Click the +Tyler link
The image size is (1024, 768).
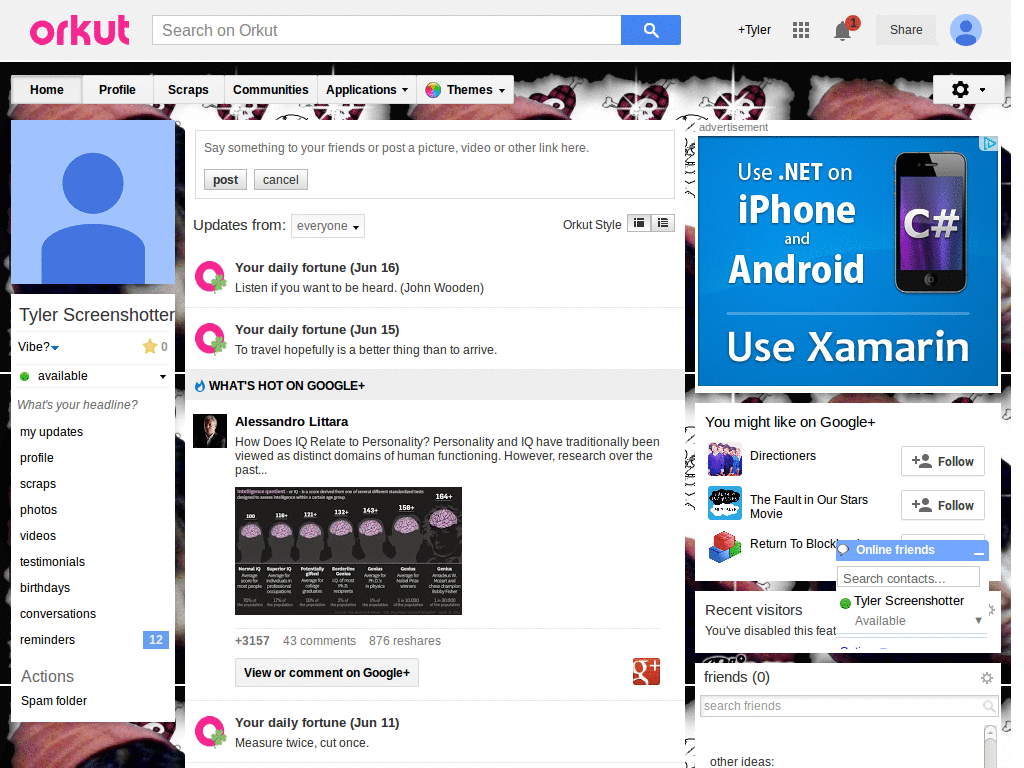coord(754,30)
